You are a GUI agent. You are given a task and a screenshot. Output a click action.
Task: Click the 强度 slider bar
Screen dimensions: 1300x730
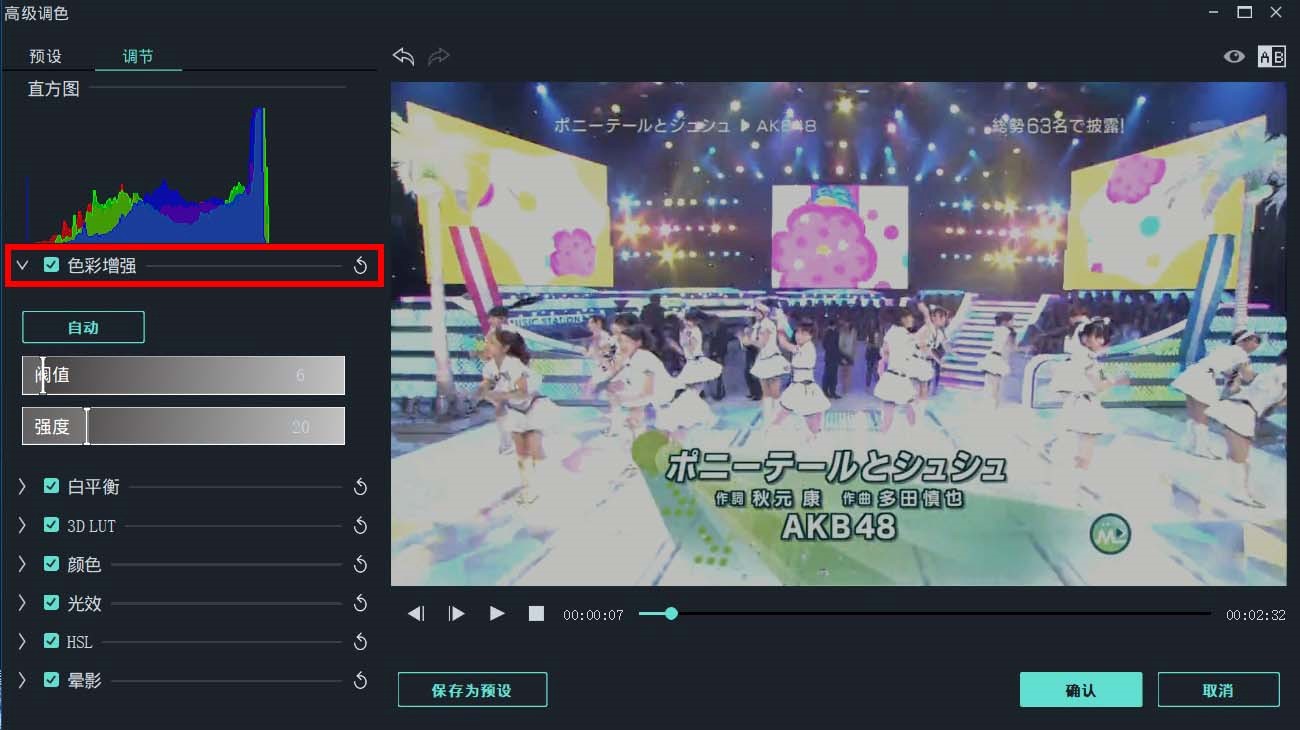[184, 426]
